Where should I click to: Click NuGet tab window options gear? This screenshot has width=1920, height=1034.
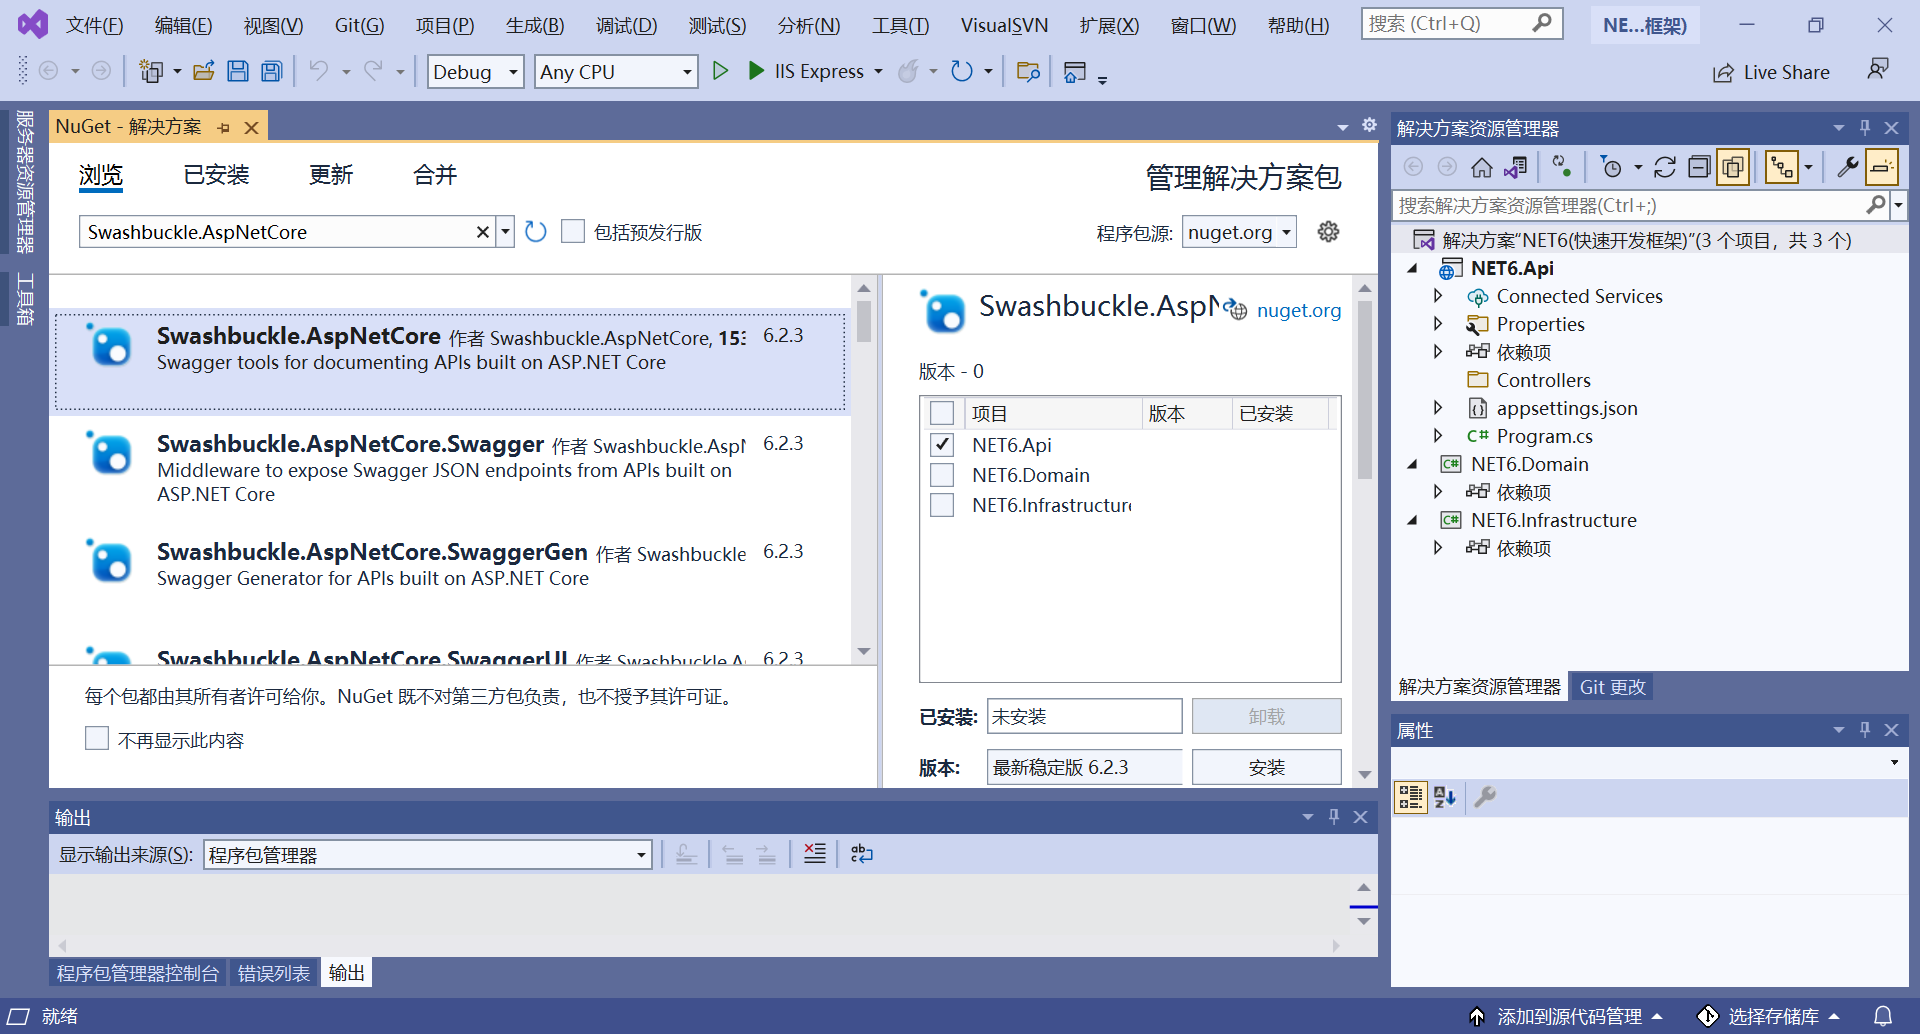pos(1369,125)
